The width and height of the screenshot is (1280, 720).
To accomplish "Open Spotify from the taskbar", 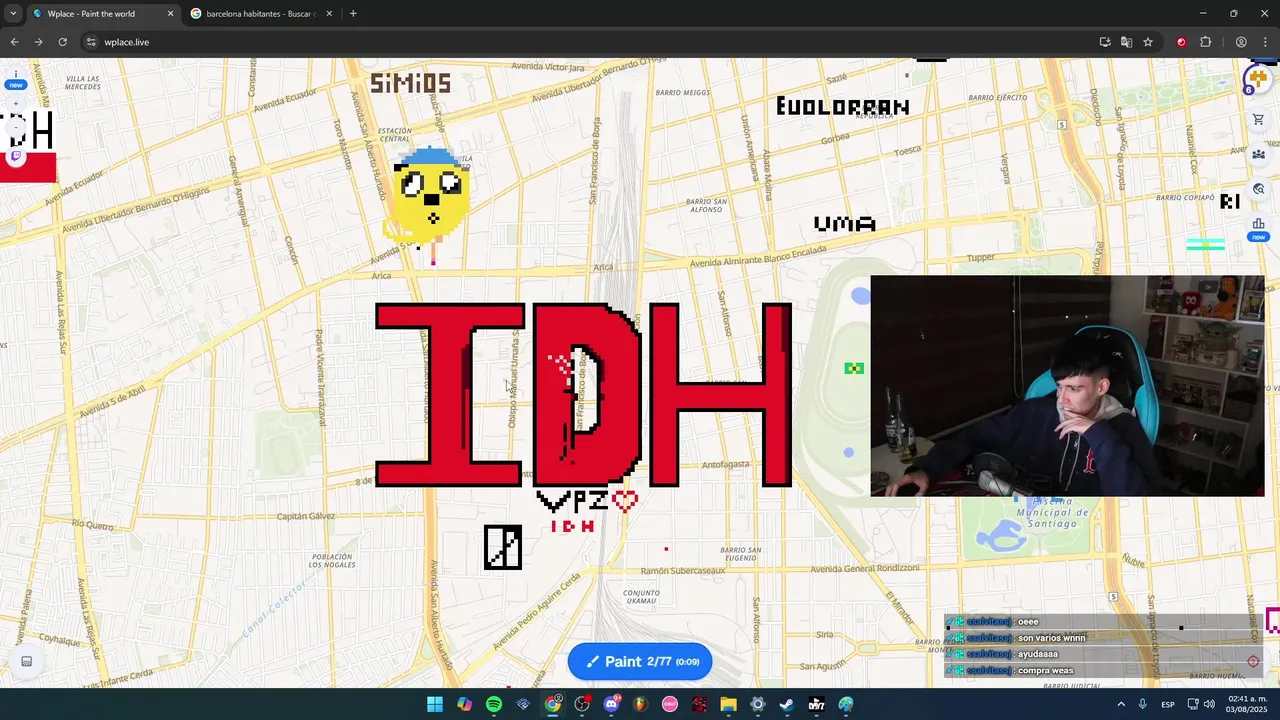I will pyautogui.click(x=494, y=704).
